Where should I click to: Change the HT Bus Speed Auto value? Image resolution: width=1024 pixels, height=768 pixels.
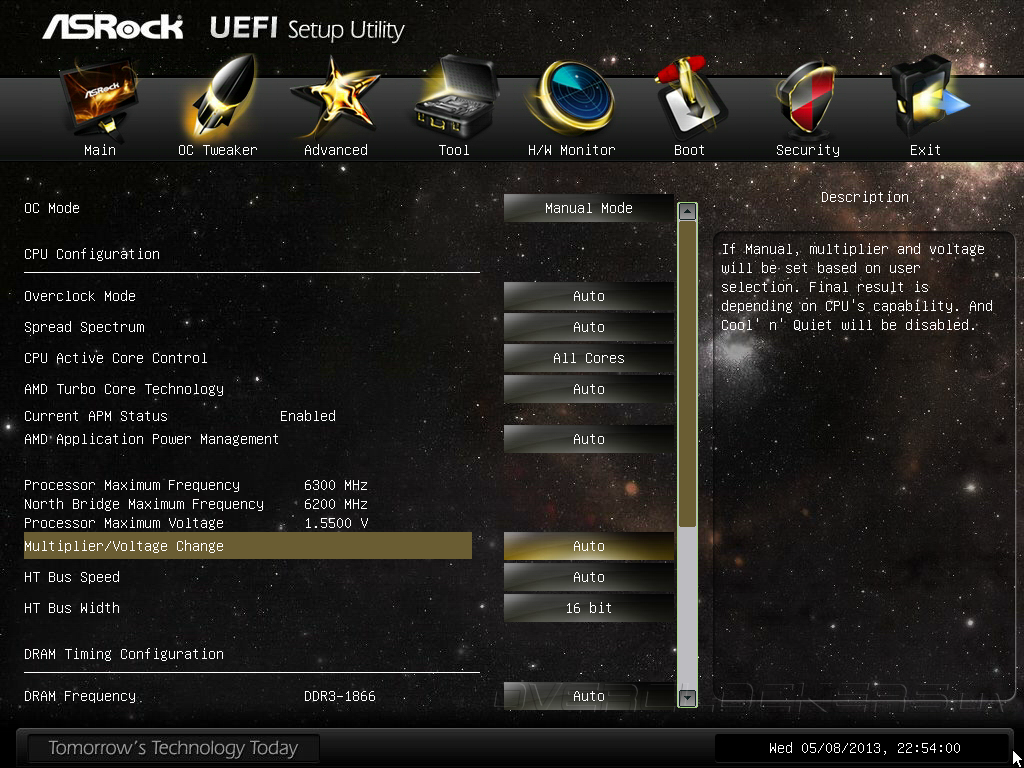[588, 577]
